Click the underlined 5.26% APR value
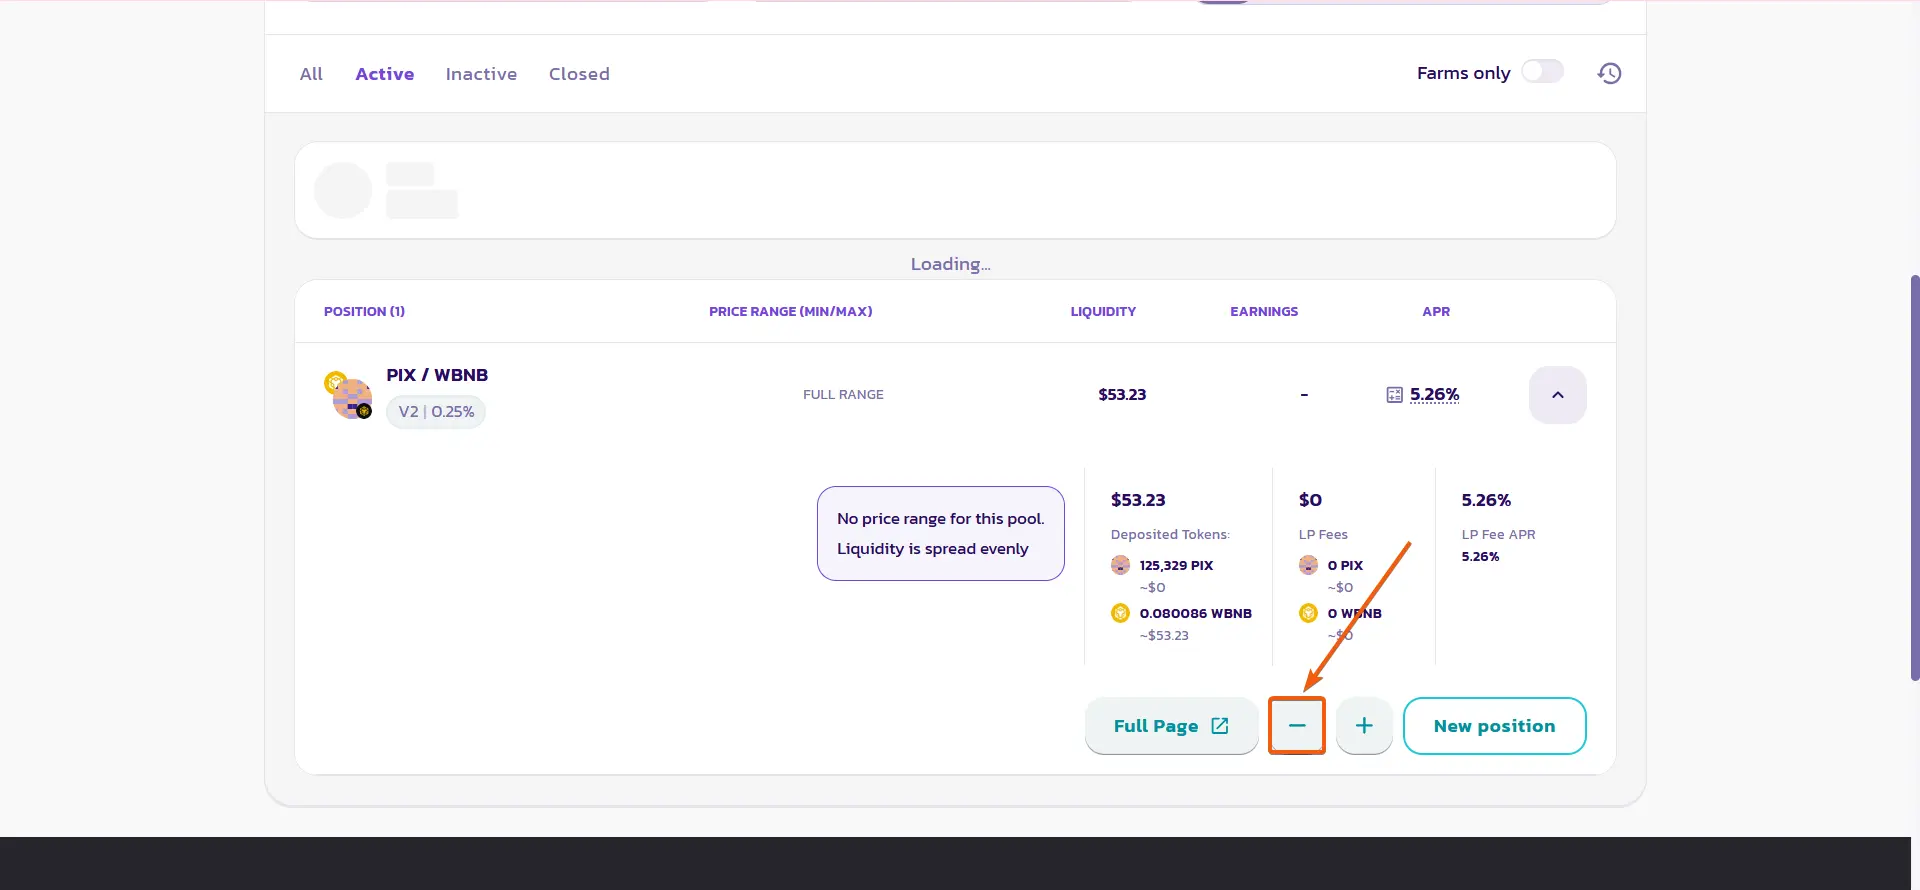1920x890 pixels. point(1434,395)
